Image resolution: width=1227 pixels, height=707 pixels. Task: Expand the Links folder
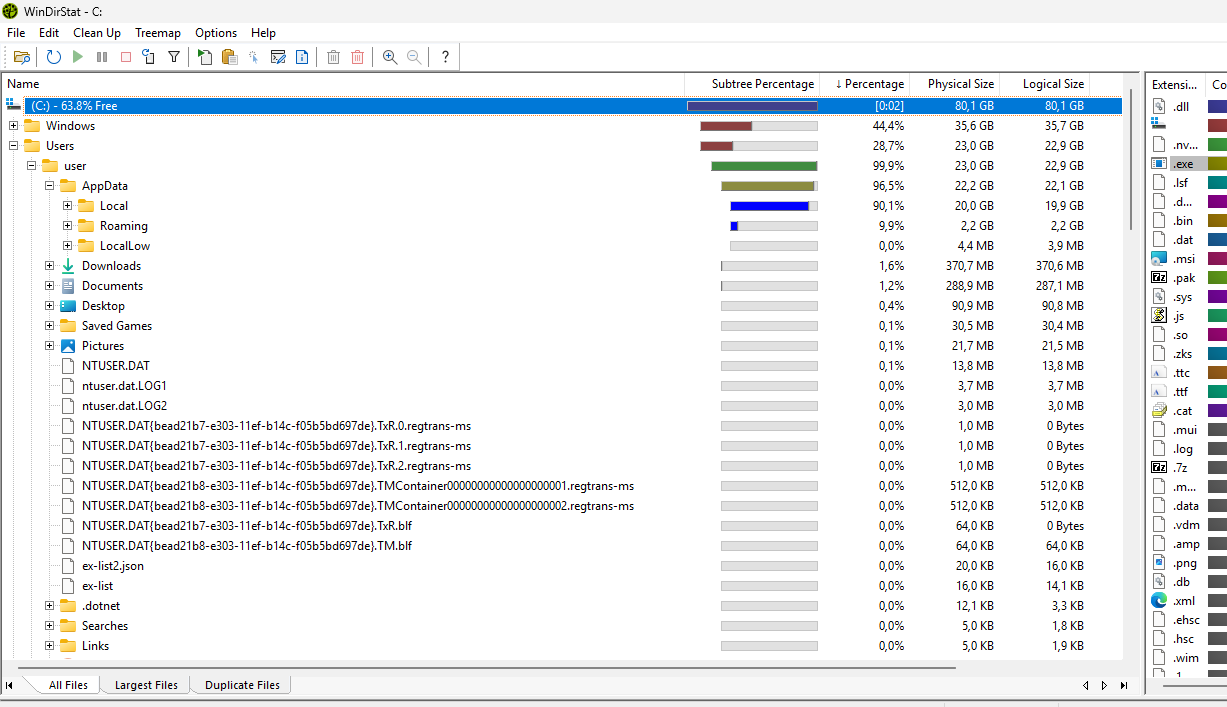point(50,646)
